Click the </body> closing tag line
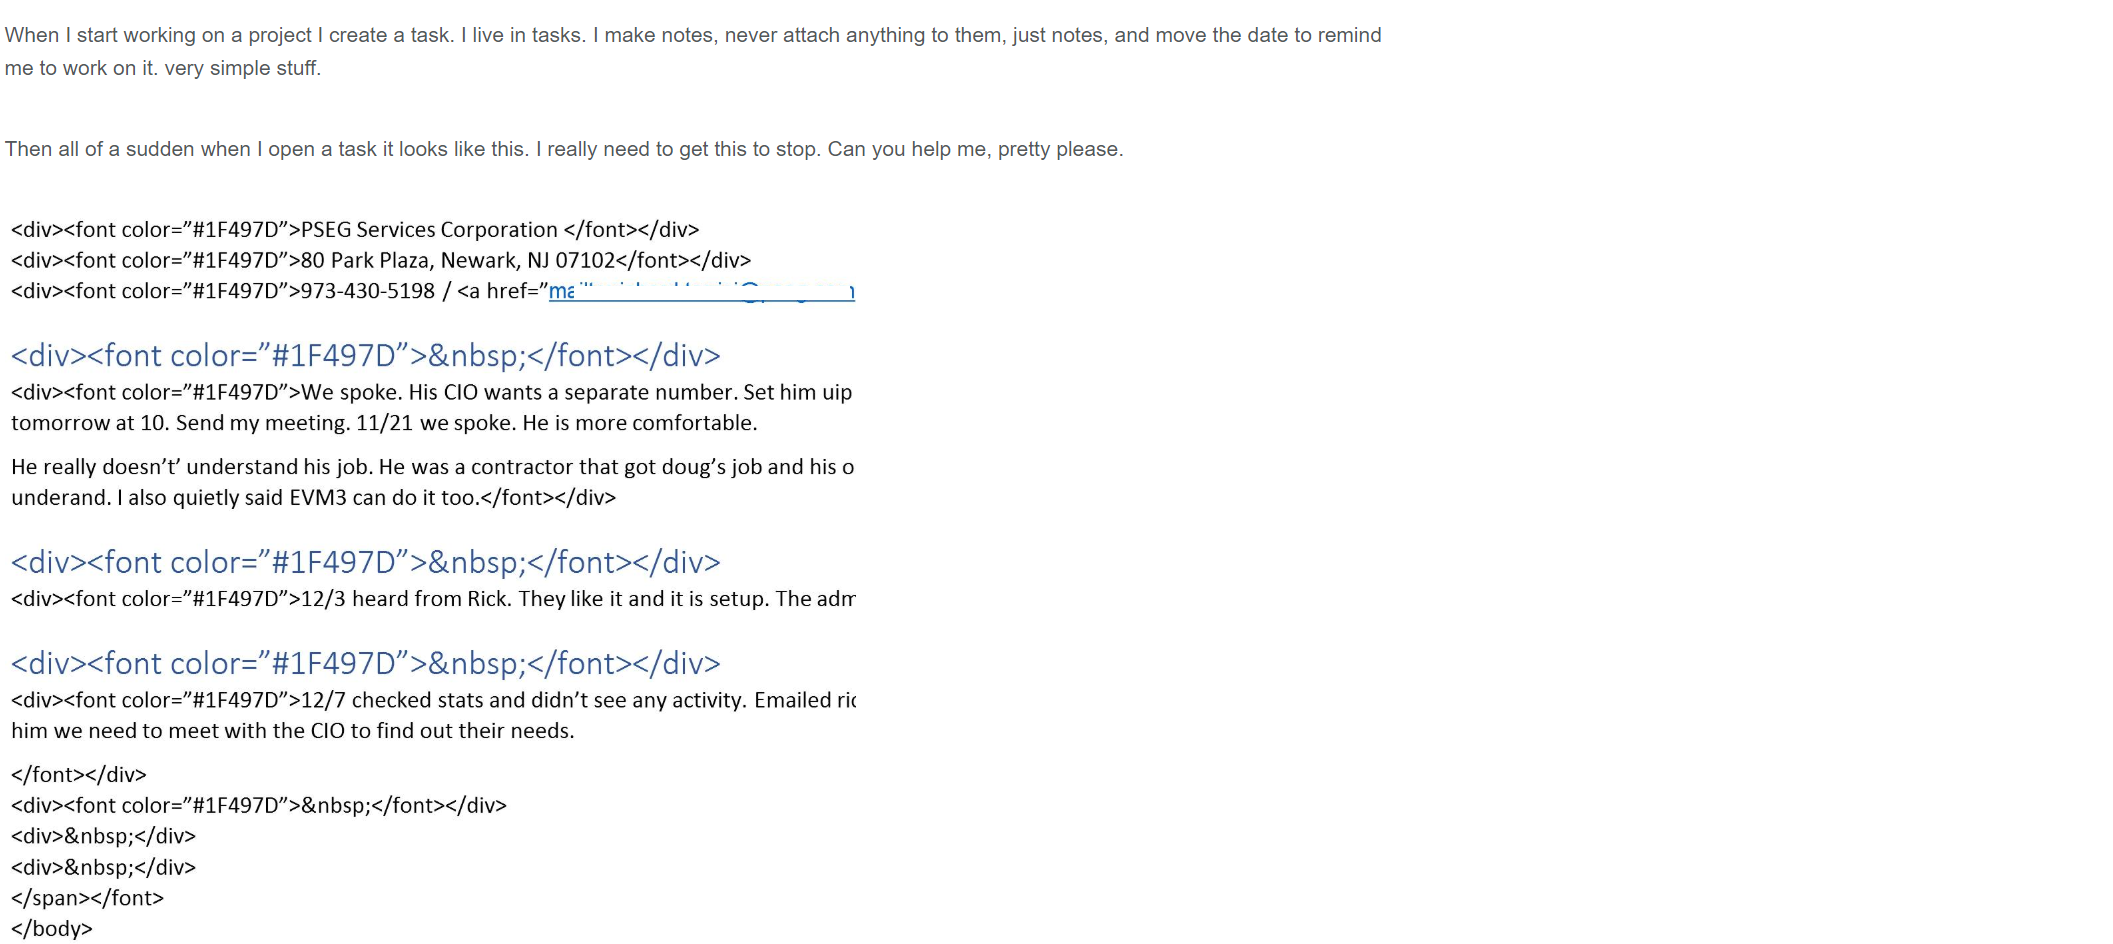 click(52, 929)
